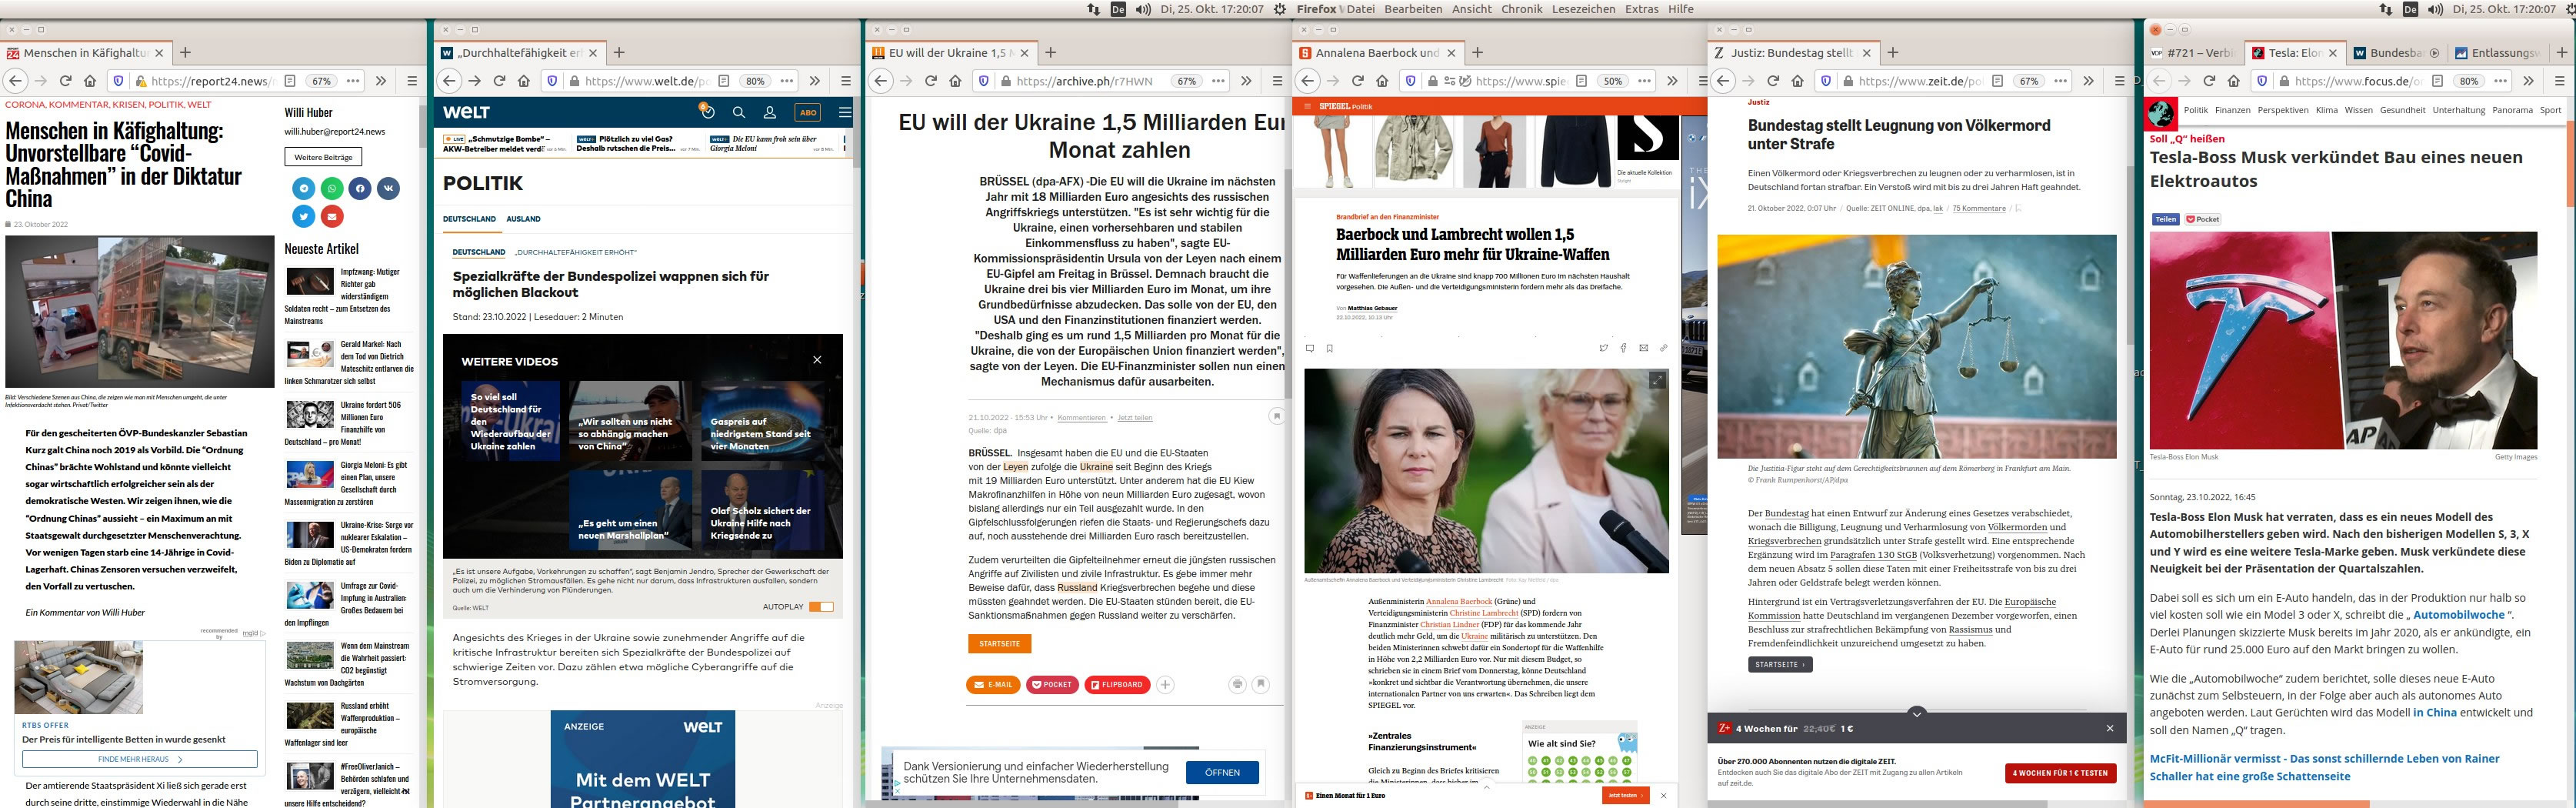Click the 'Weitere Beiträge' button

[x=323, y=157]
